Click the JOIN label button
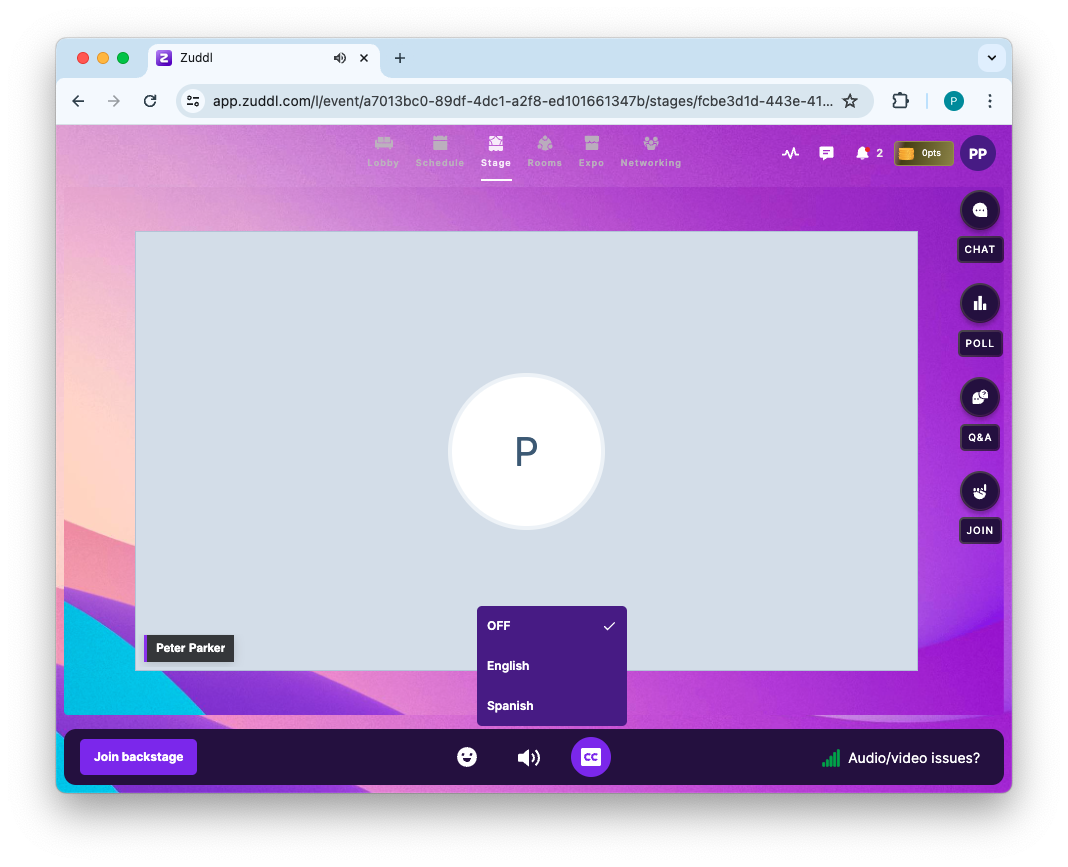Screen dimensions: 1068x867 tap(979, 531)
